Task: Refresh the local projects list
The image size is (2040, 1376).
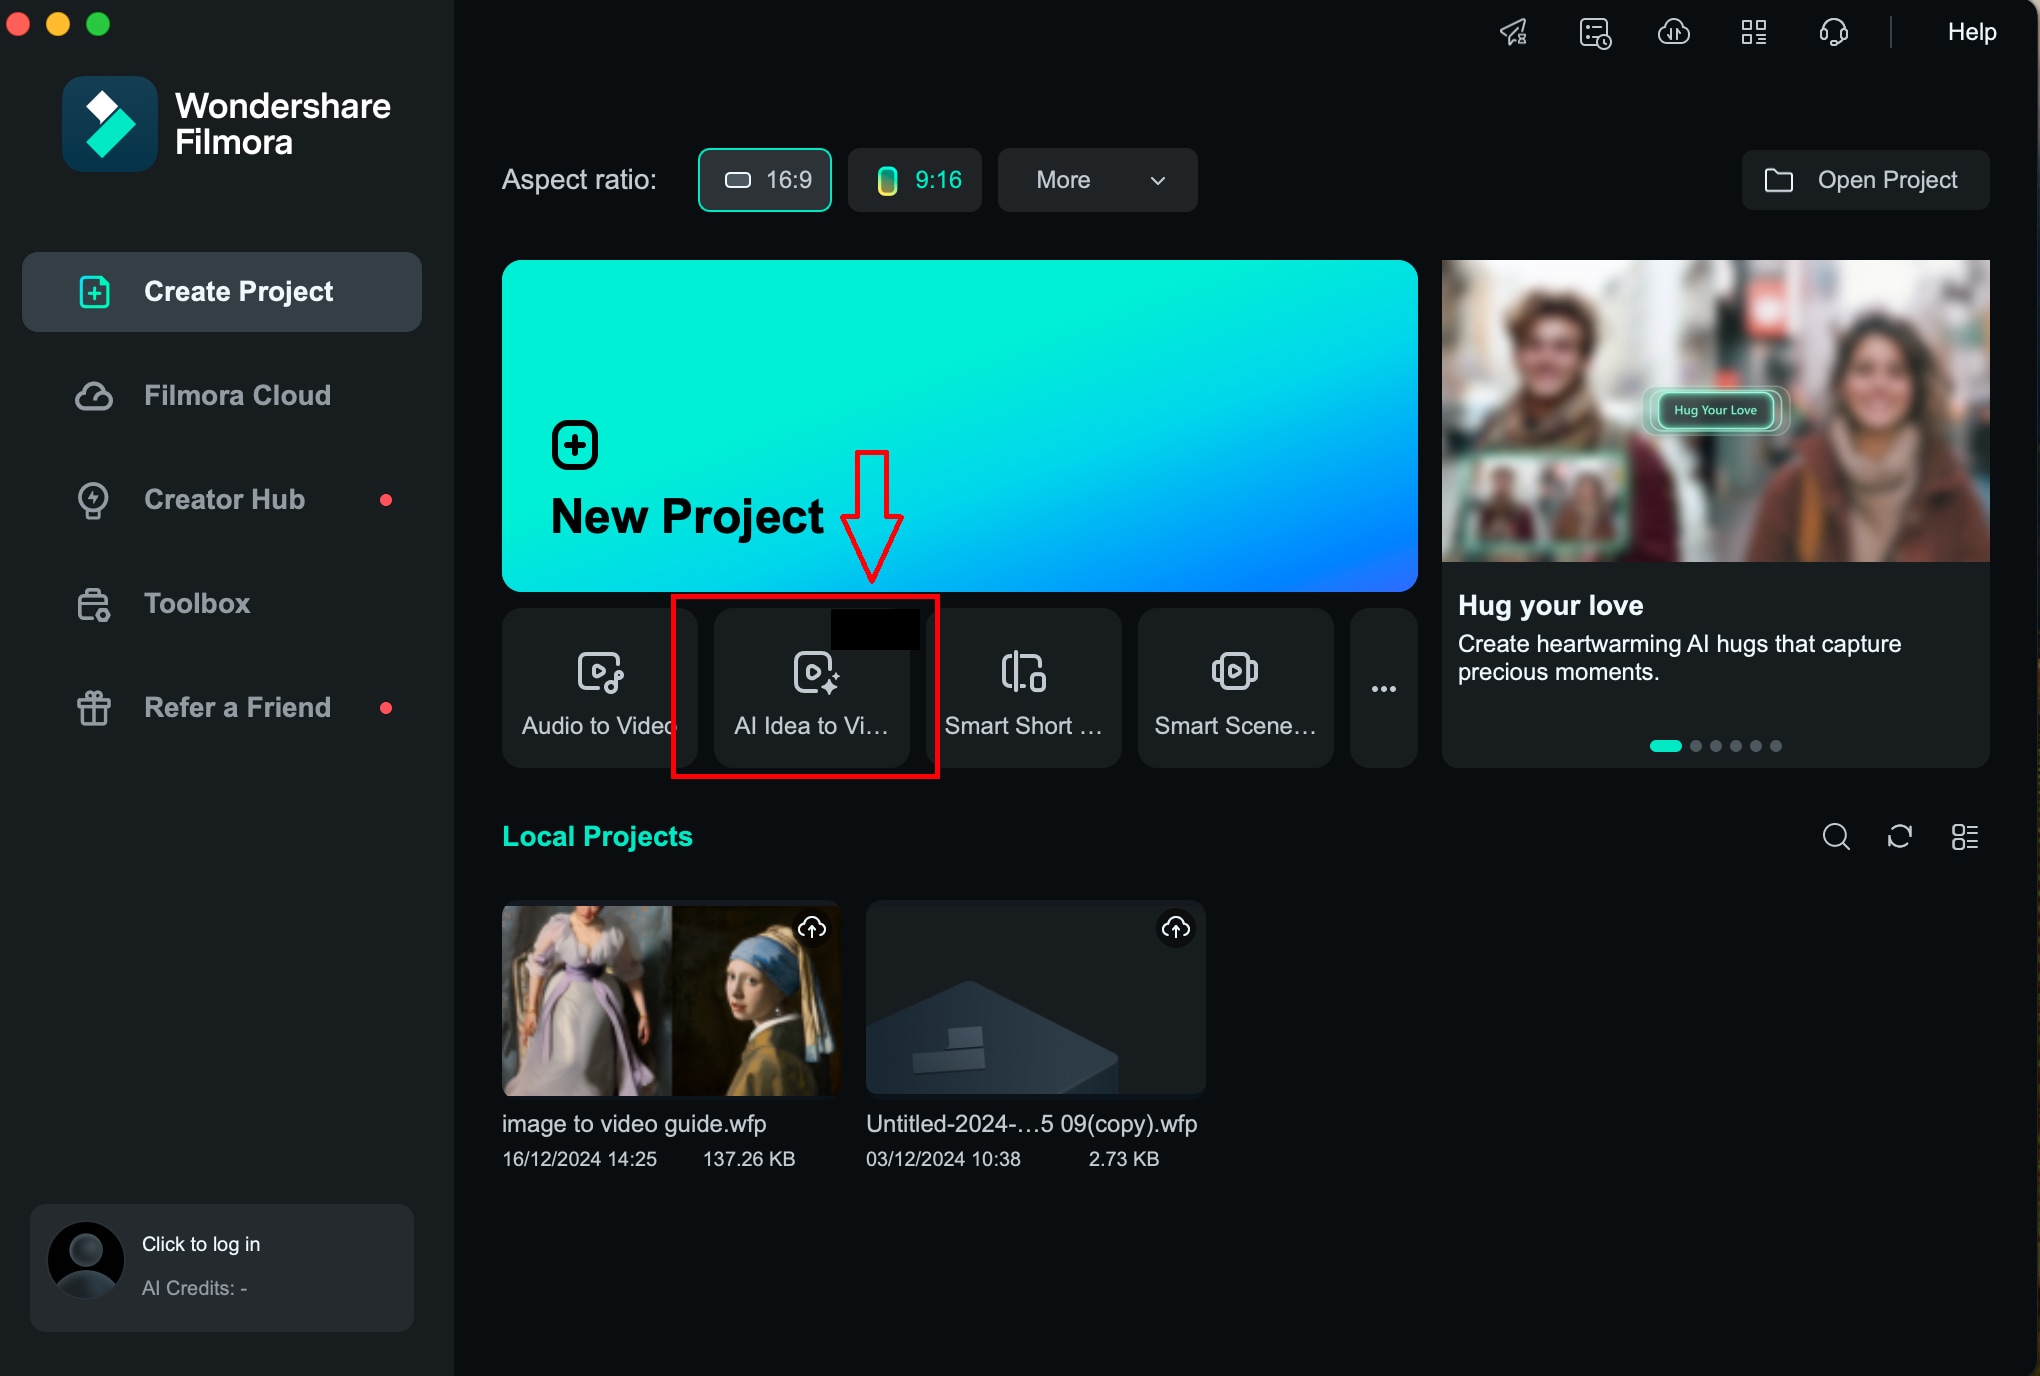Action: tap(1900, 836)
